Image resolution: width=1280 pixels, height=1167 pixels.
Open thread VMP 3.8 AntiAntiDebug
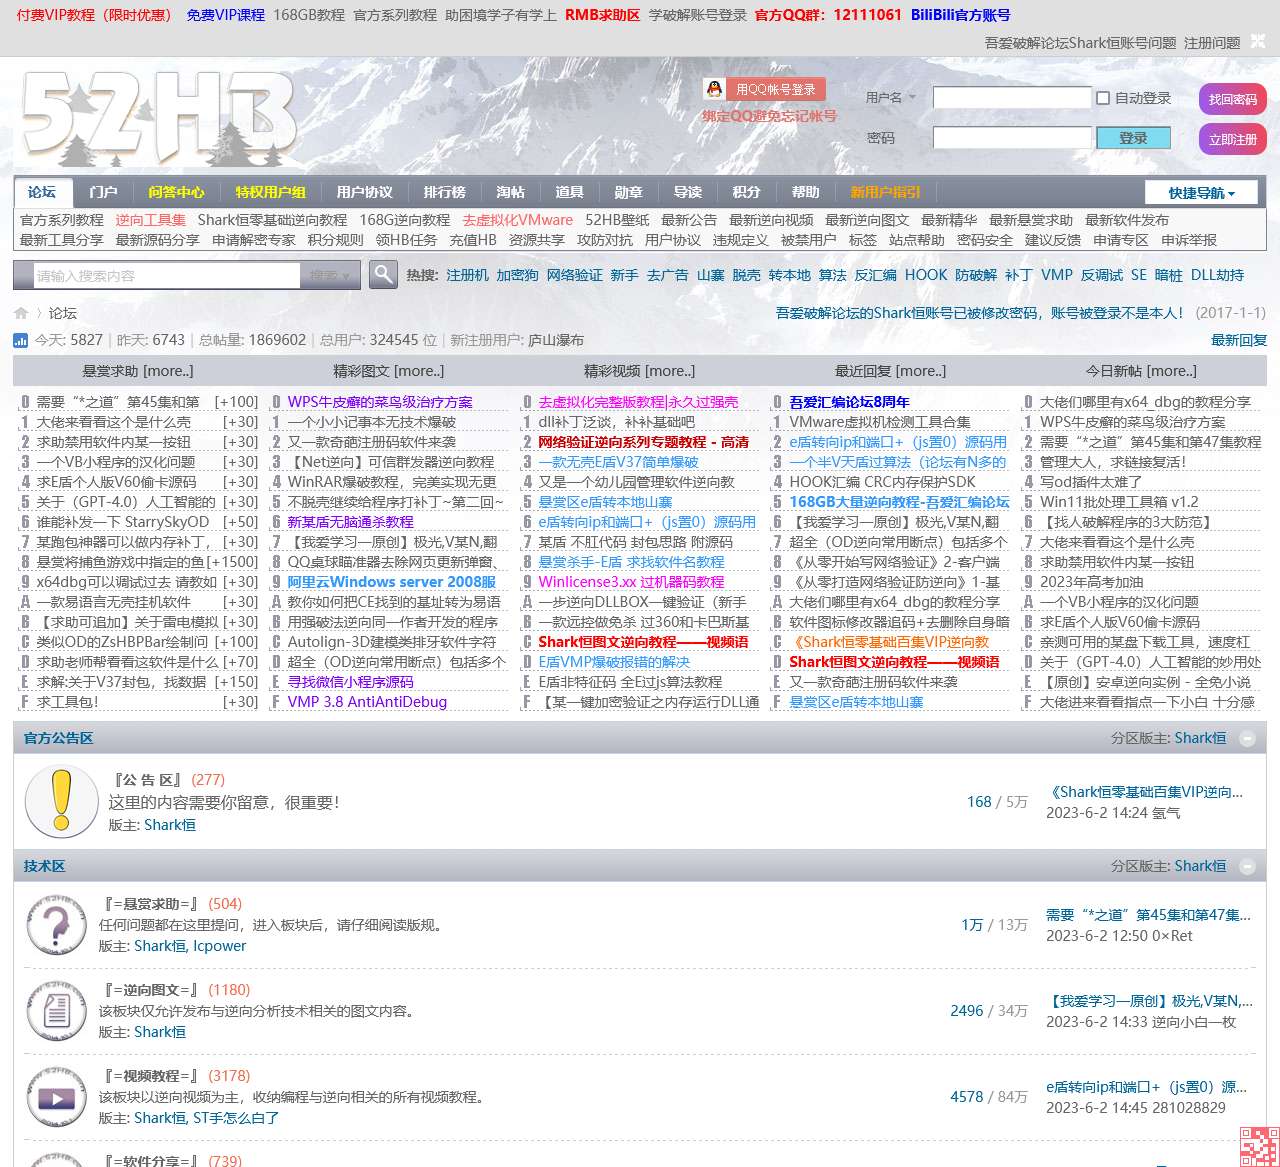(x=367, y=702)
